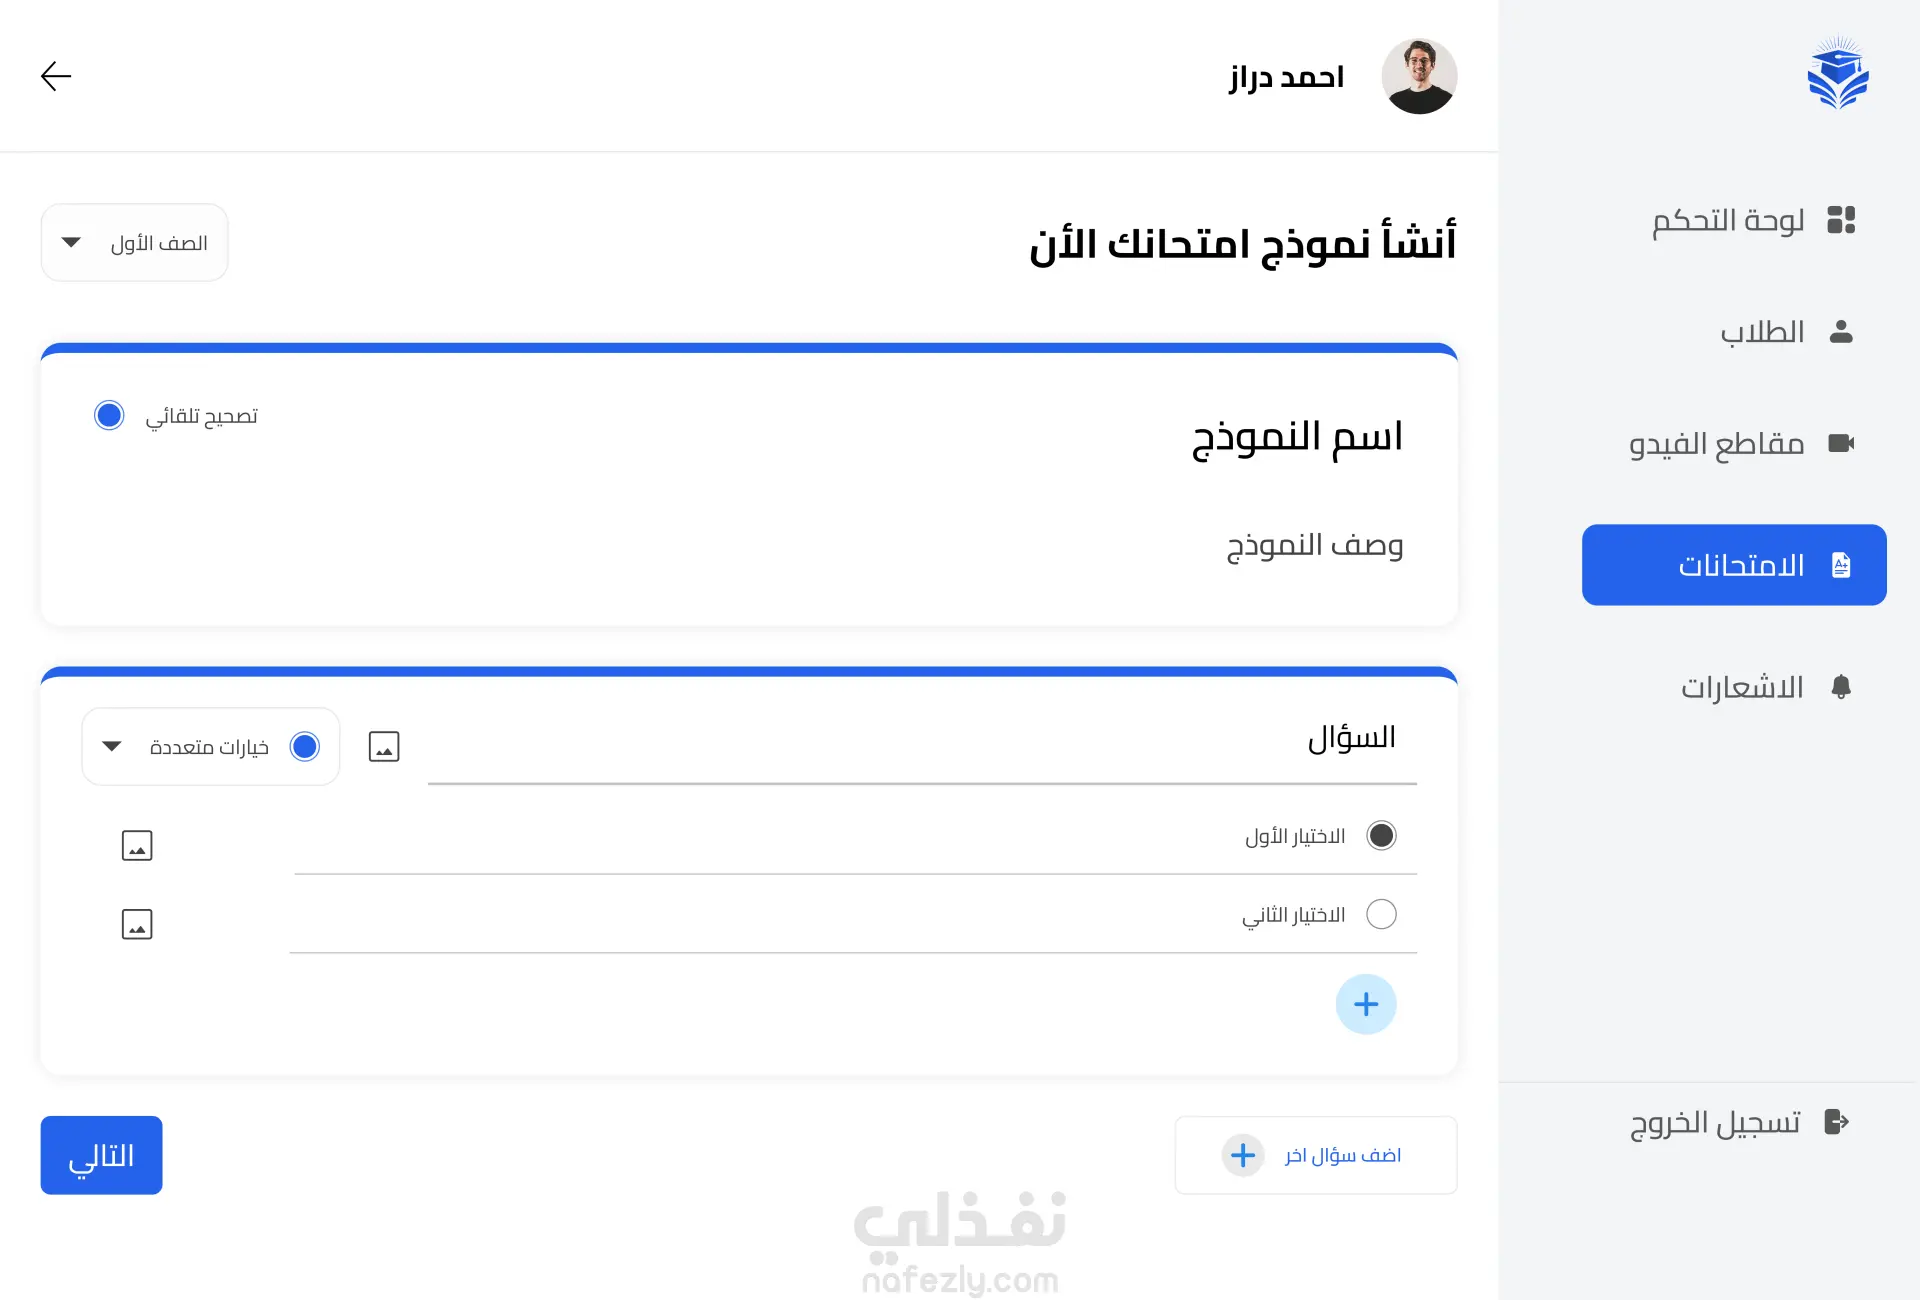Viewport: 1920px width, 1300px height.
Task: Click the التالي button
Action: tap(101, 1155)
